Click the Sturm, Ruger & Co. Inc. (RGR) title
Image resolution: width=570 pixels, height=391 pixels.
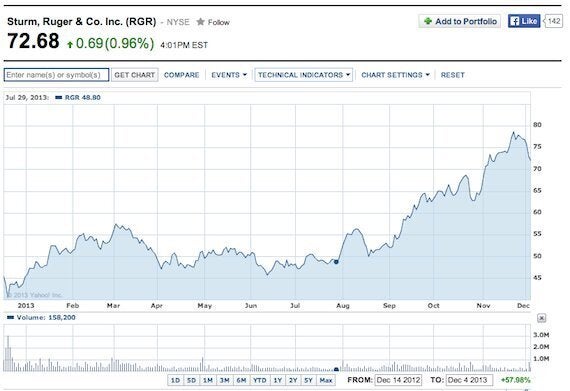81,21
